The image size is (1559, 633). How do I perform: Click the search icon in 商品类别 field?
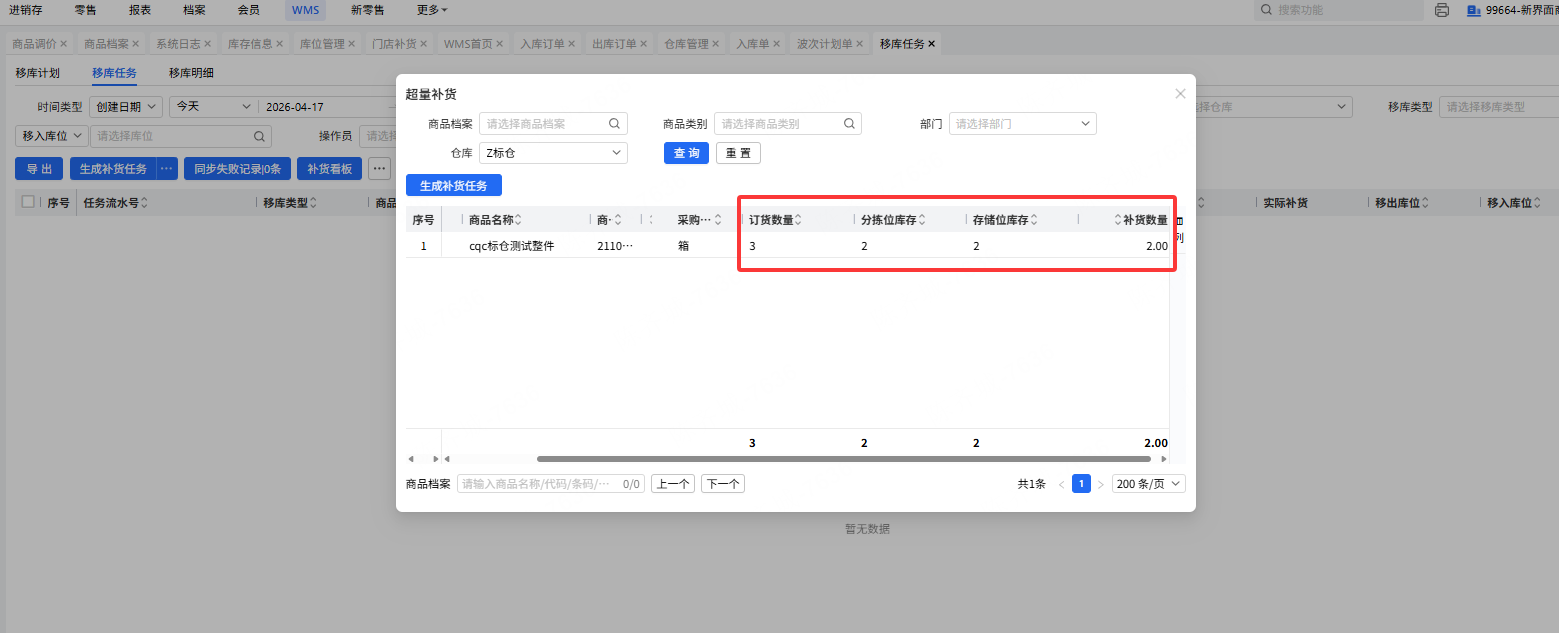(848, 124)
